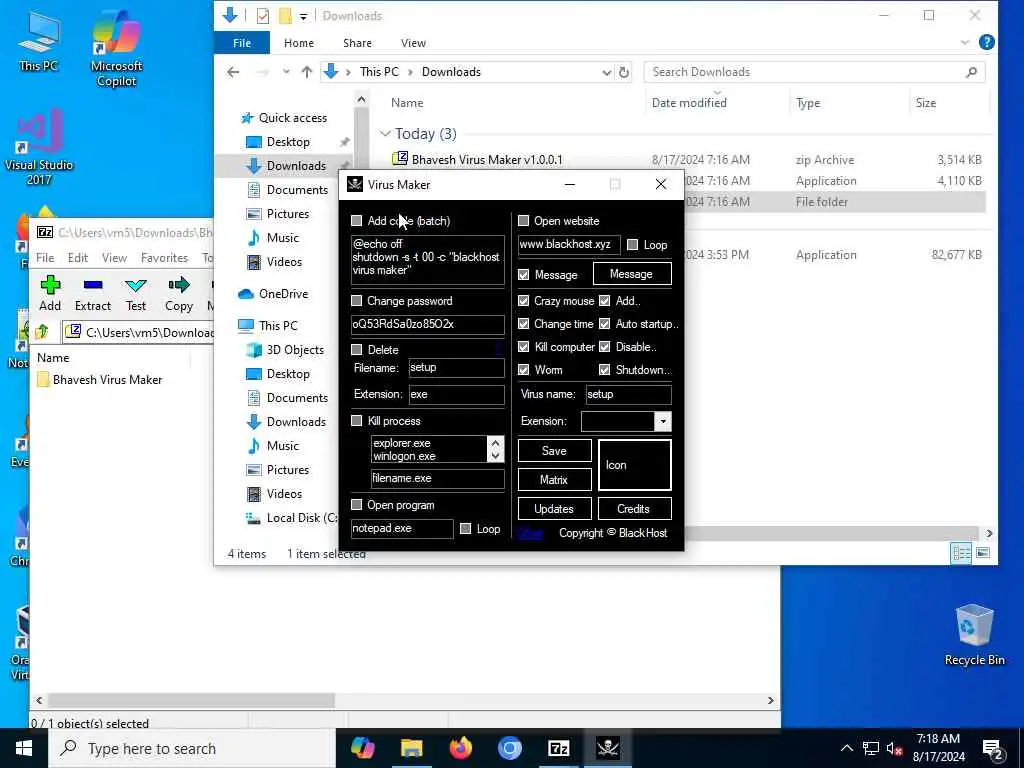Open the Explorer Home tab
The image size is (1024, 768).
click(299, 42)
